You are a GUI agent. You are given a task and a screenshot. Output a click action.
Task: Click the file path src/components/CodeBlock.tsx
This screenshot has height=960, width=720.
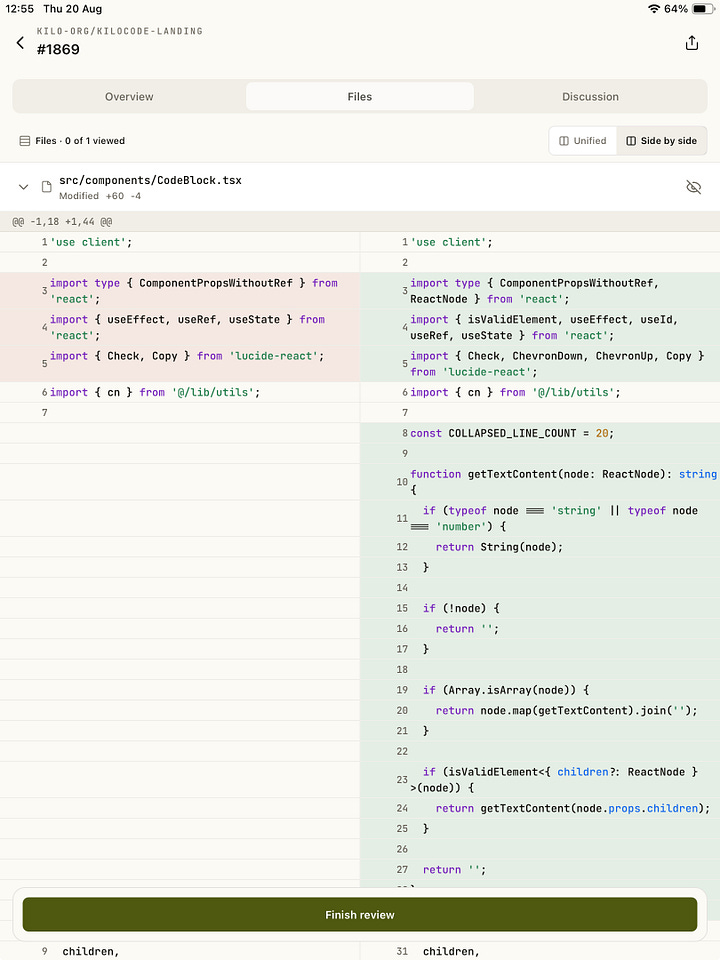point(150,181)
